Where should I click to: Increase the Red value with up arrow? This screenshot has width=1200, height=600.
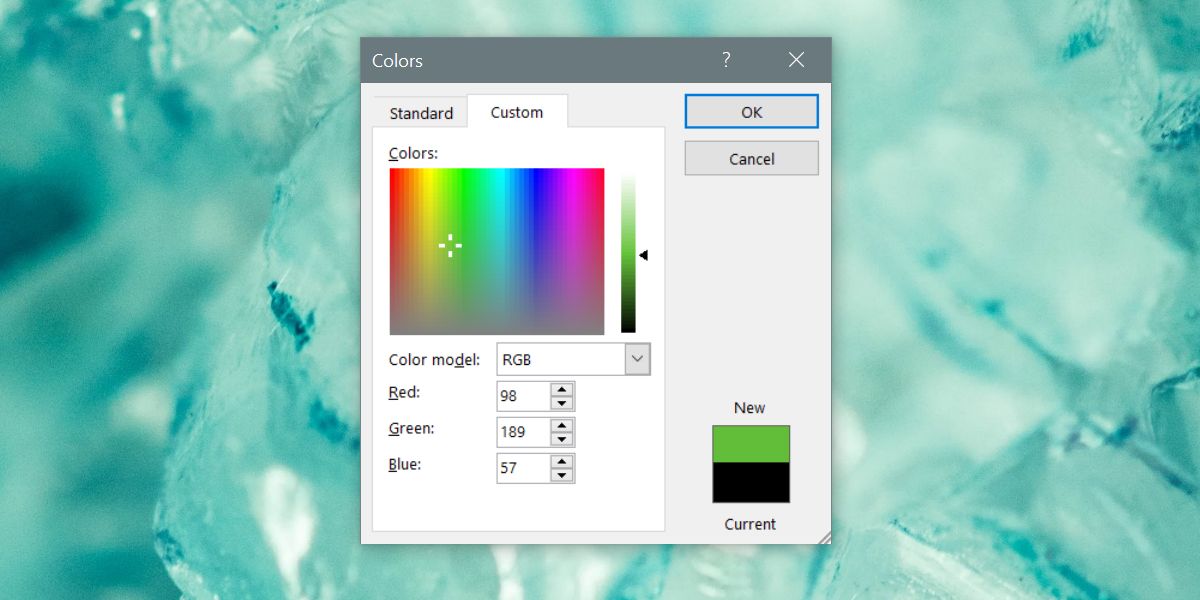(562, 390)
